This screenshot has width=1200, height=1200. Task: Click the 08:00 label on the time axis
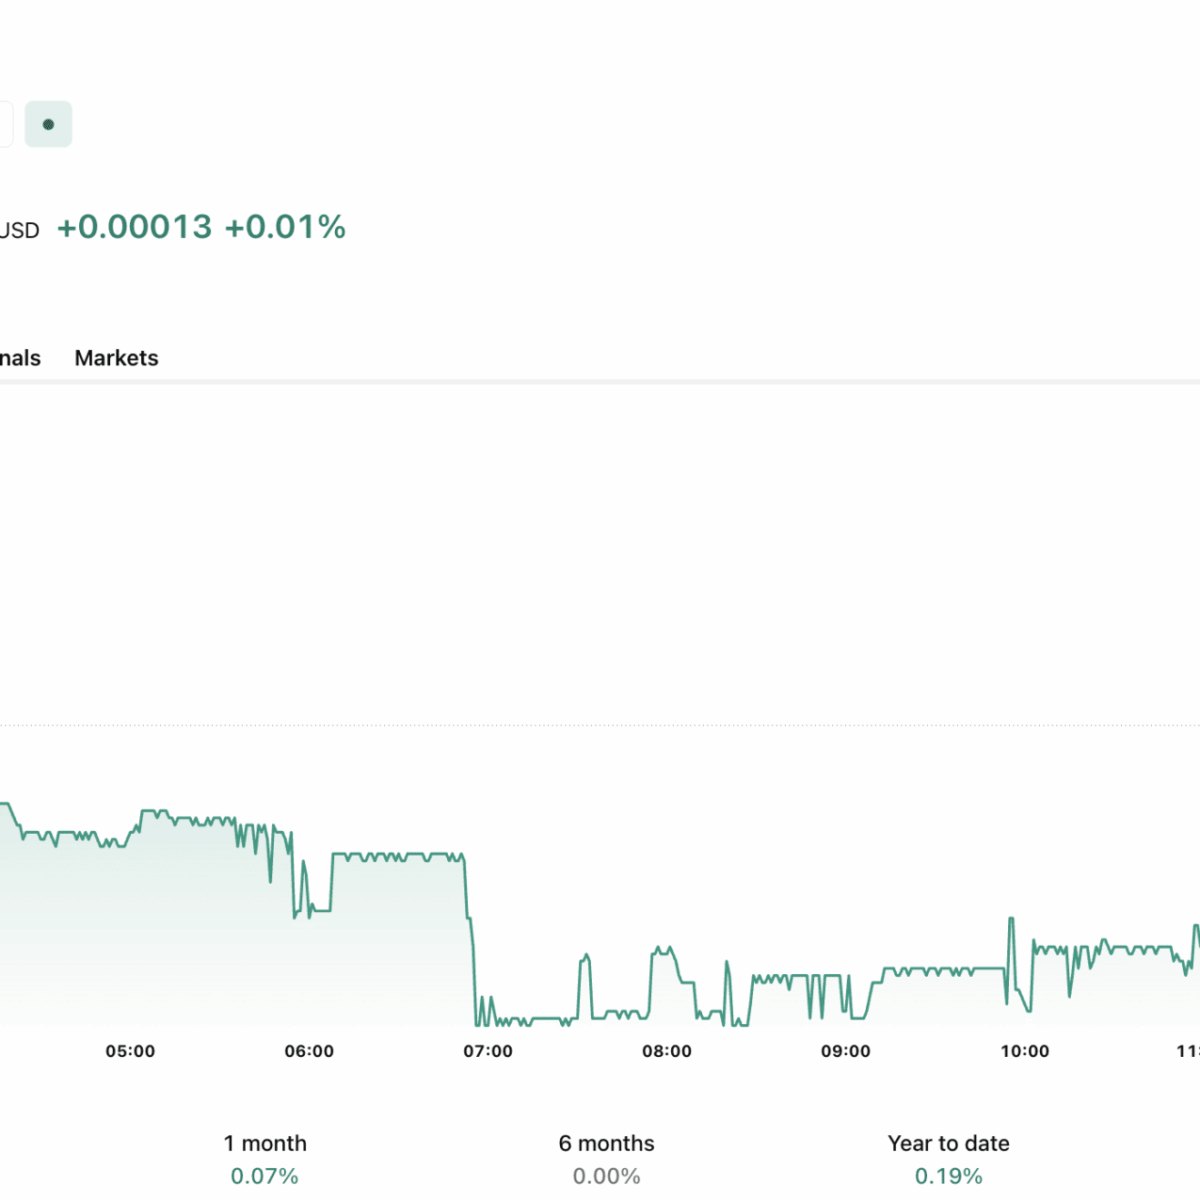(667, 1051)
